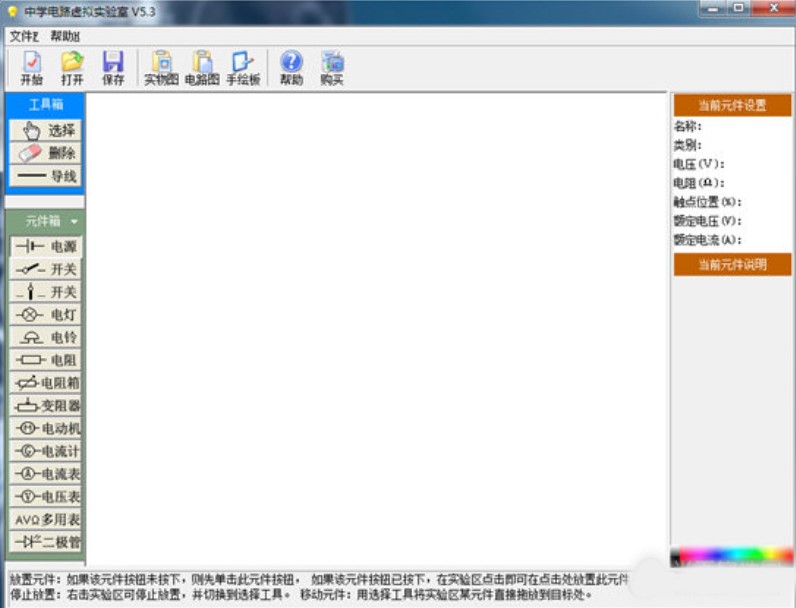Screen dimensions: 796x608
Task: Choose the 导线 wire tool
Action: [45, 176]
